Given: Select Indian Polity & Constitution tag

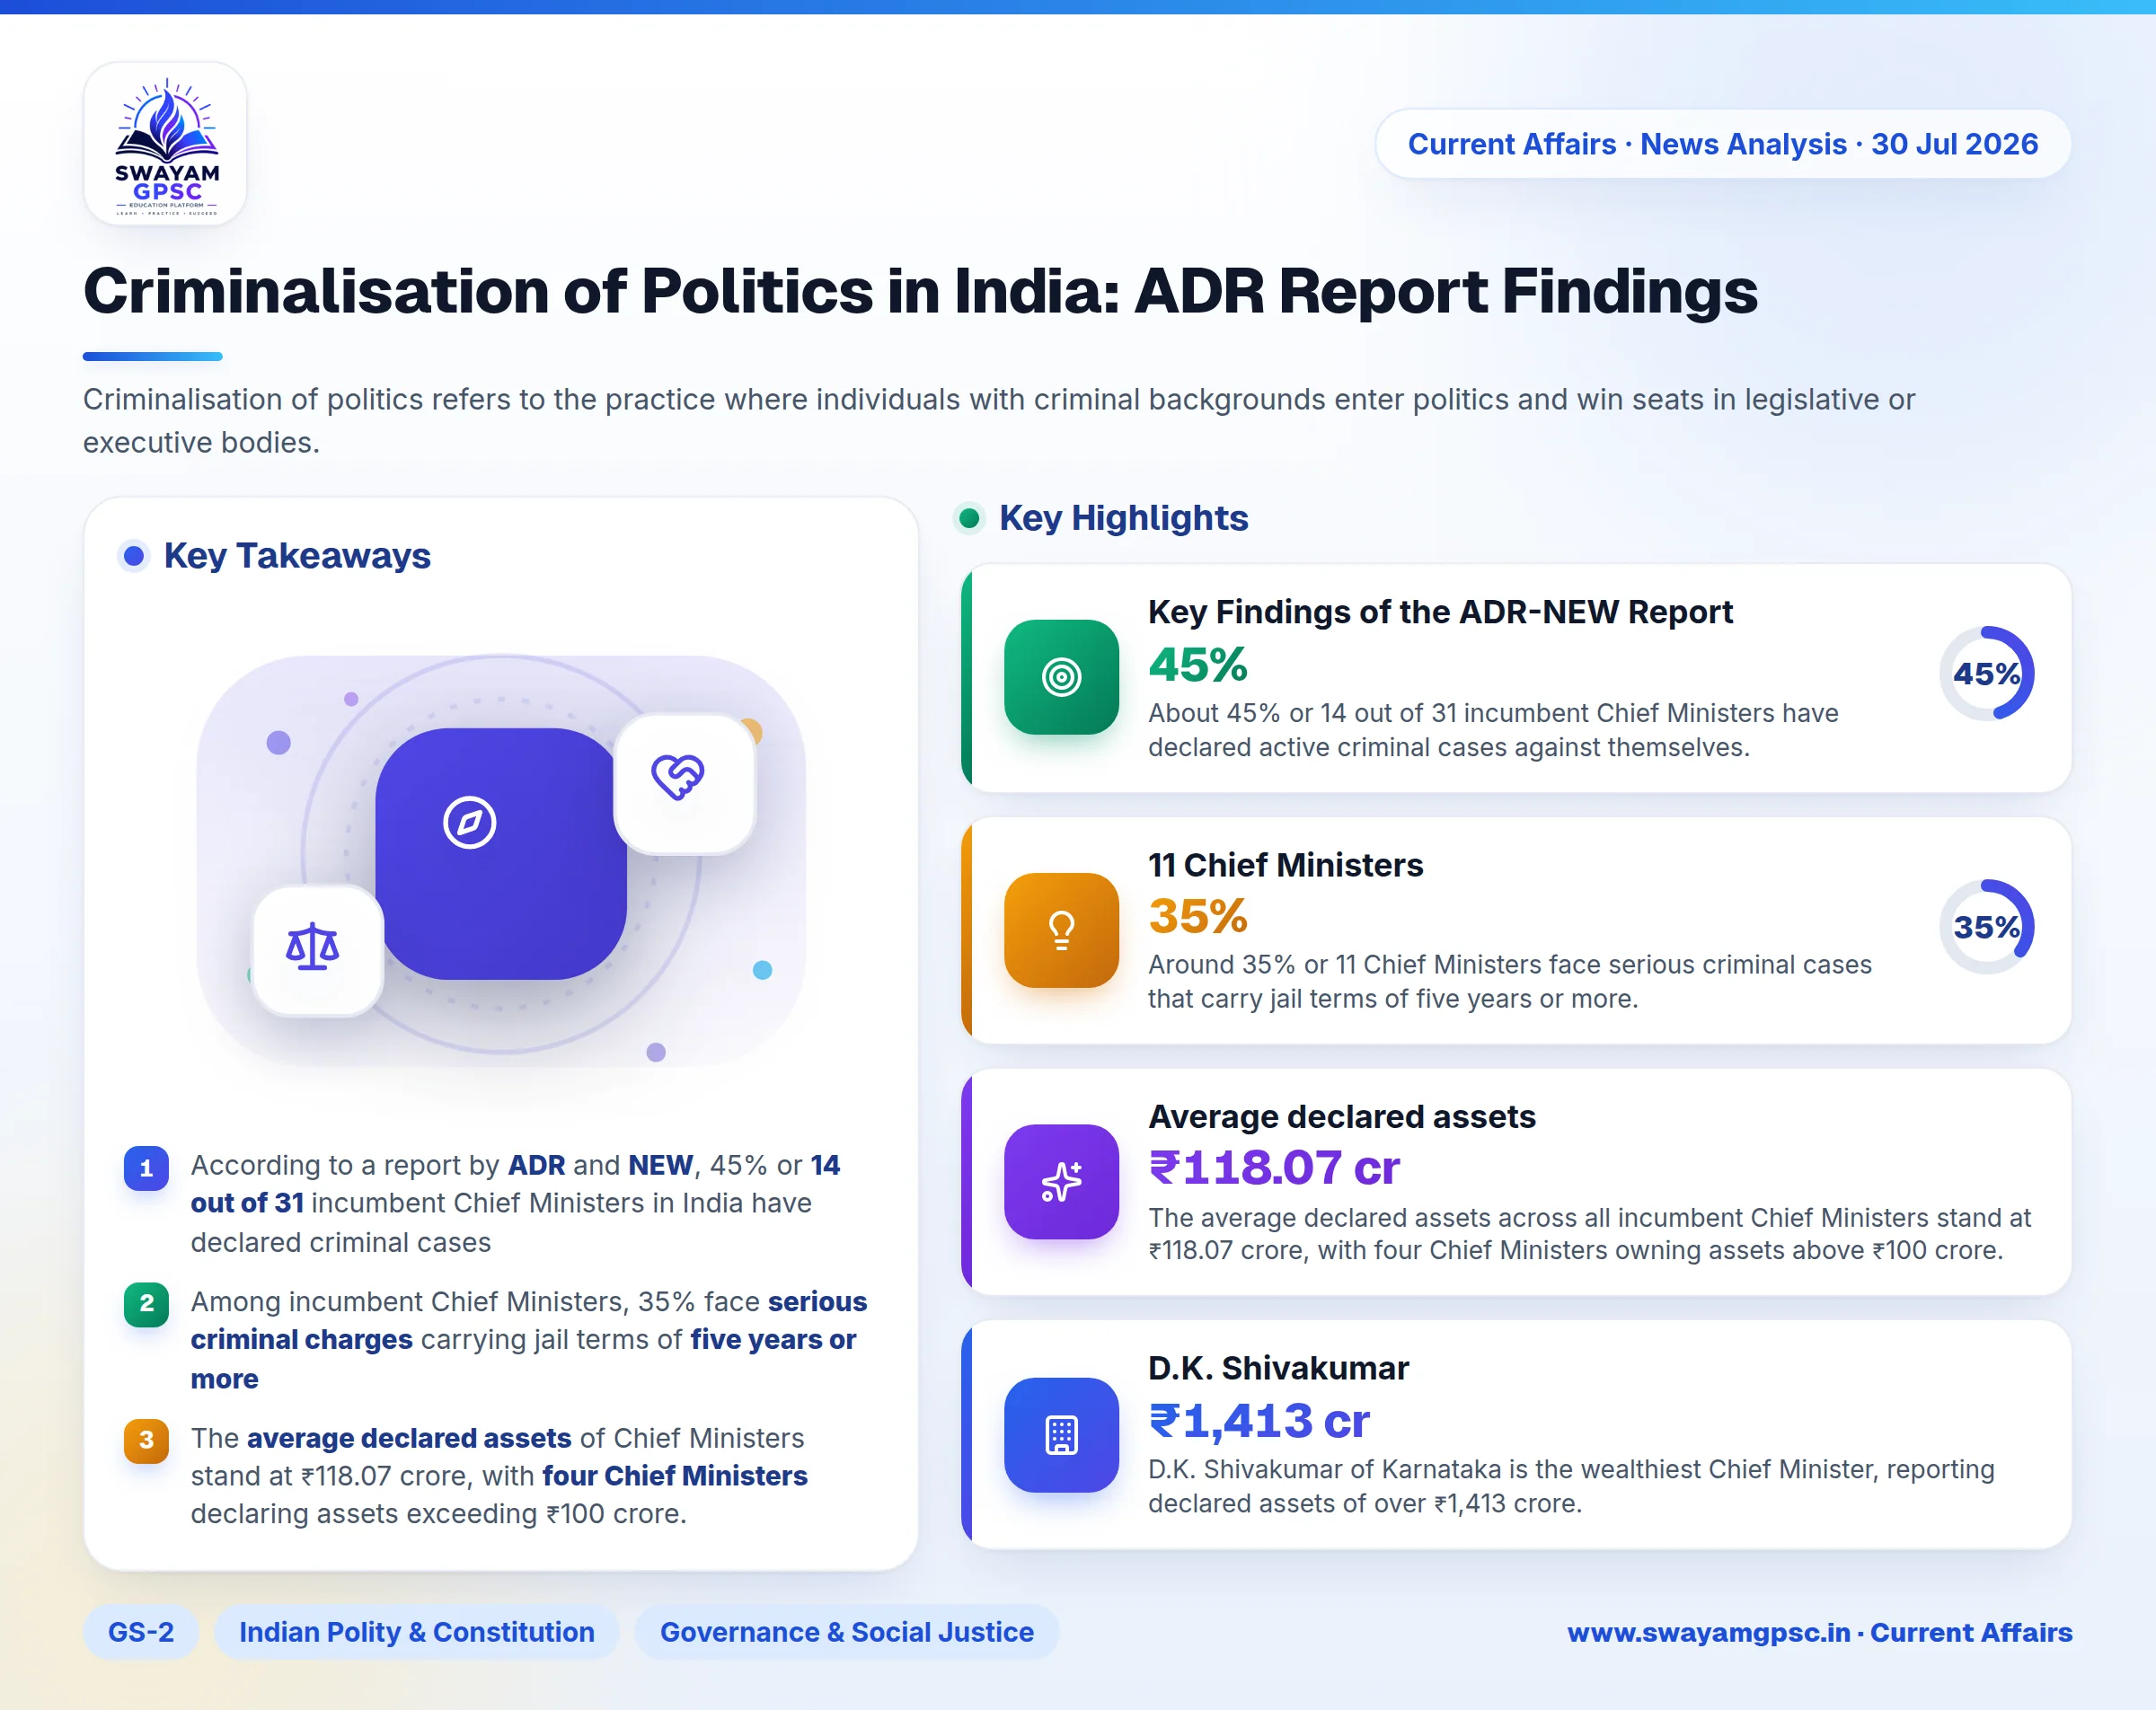Looking at the screenshot, I should click(417, 1632).
